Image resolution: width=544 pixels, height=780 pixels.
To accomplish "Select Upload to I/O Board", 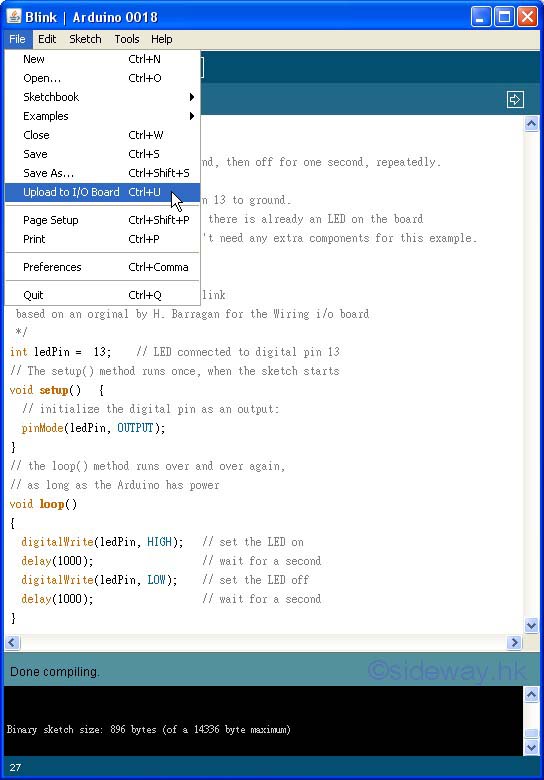I will pos(102,193).
